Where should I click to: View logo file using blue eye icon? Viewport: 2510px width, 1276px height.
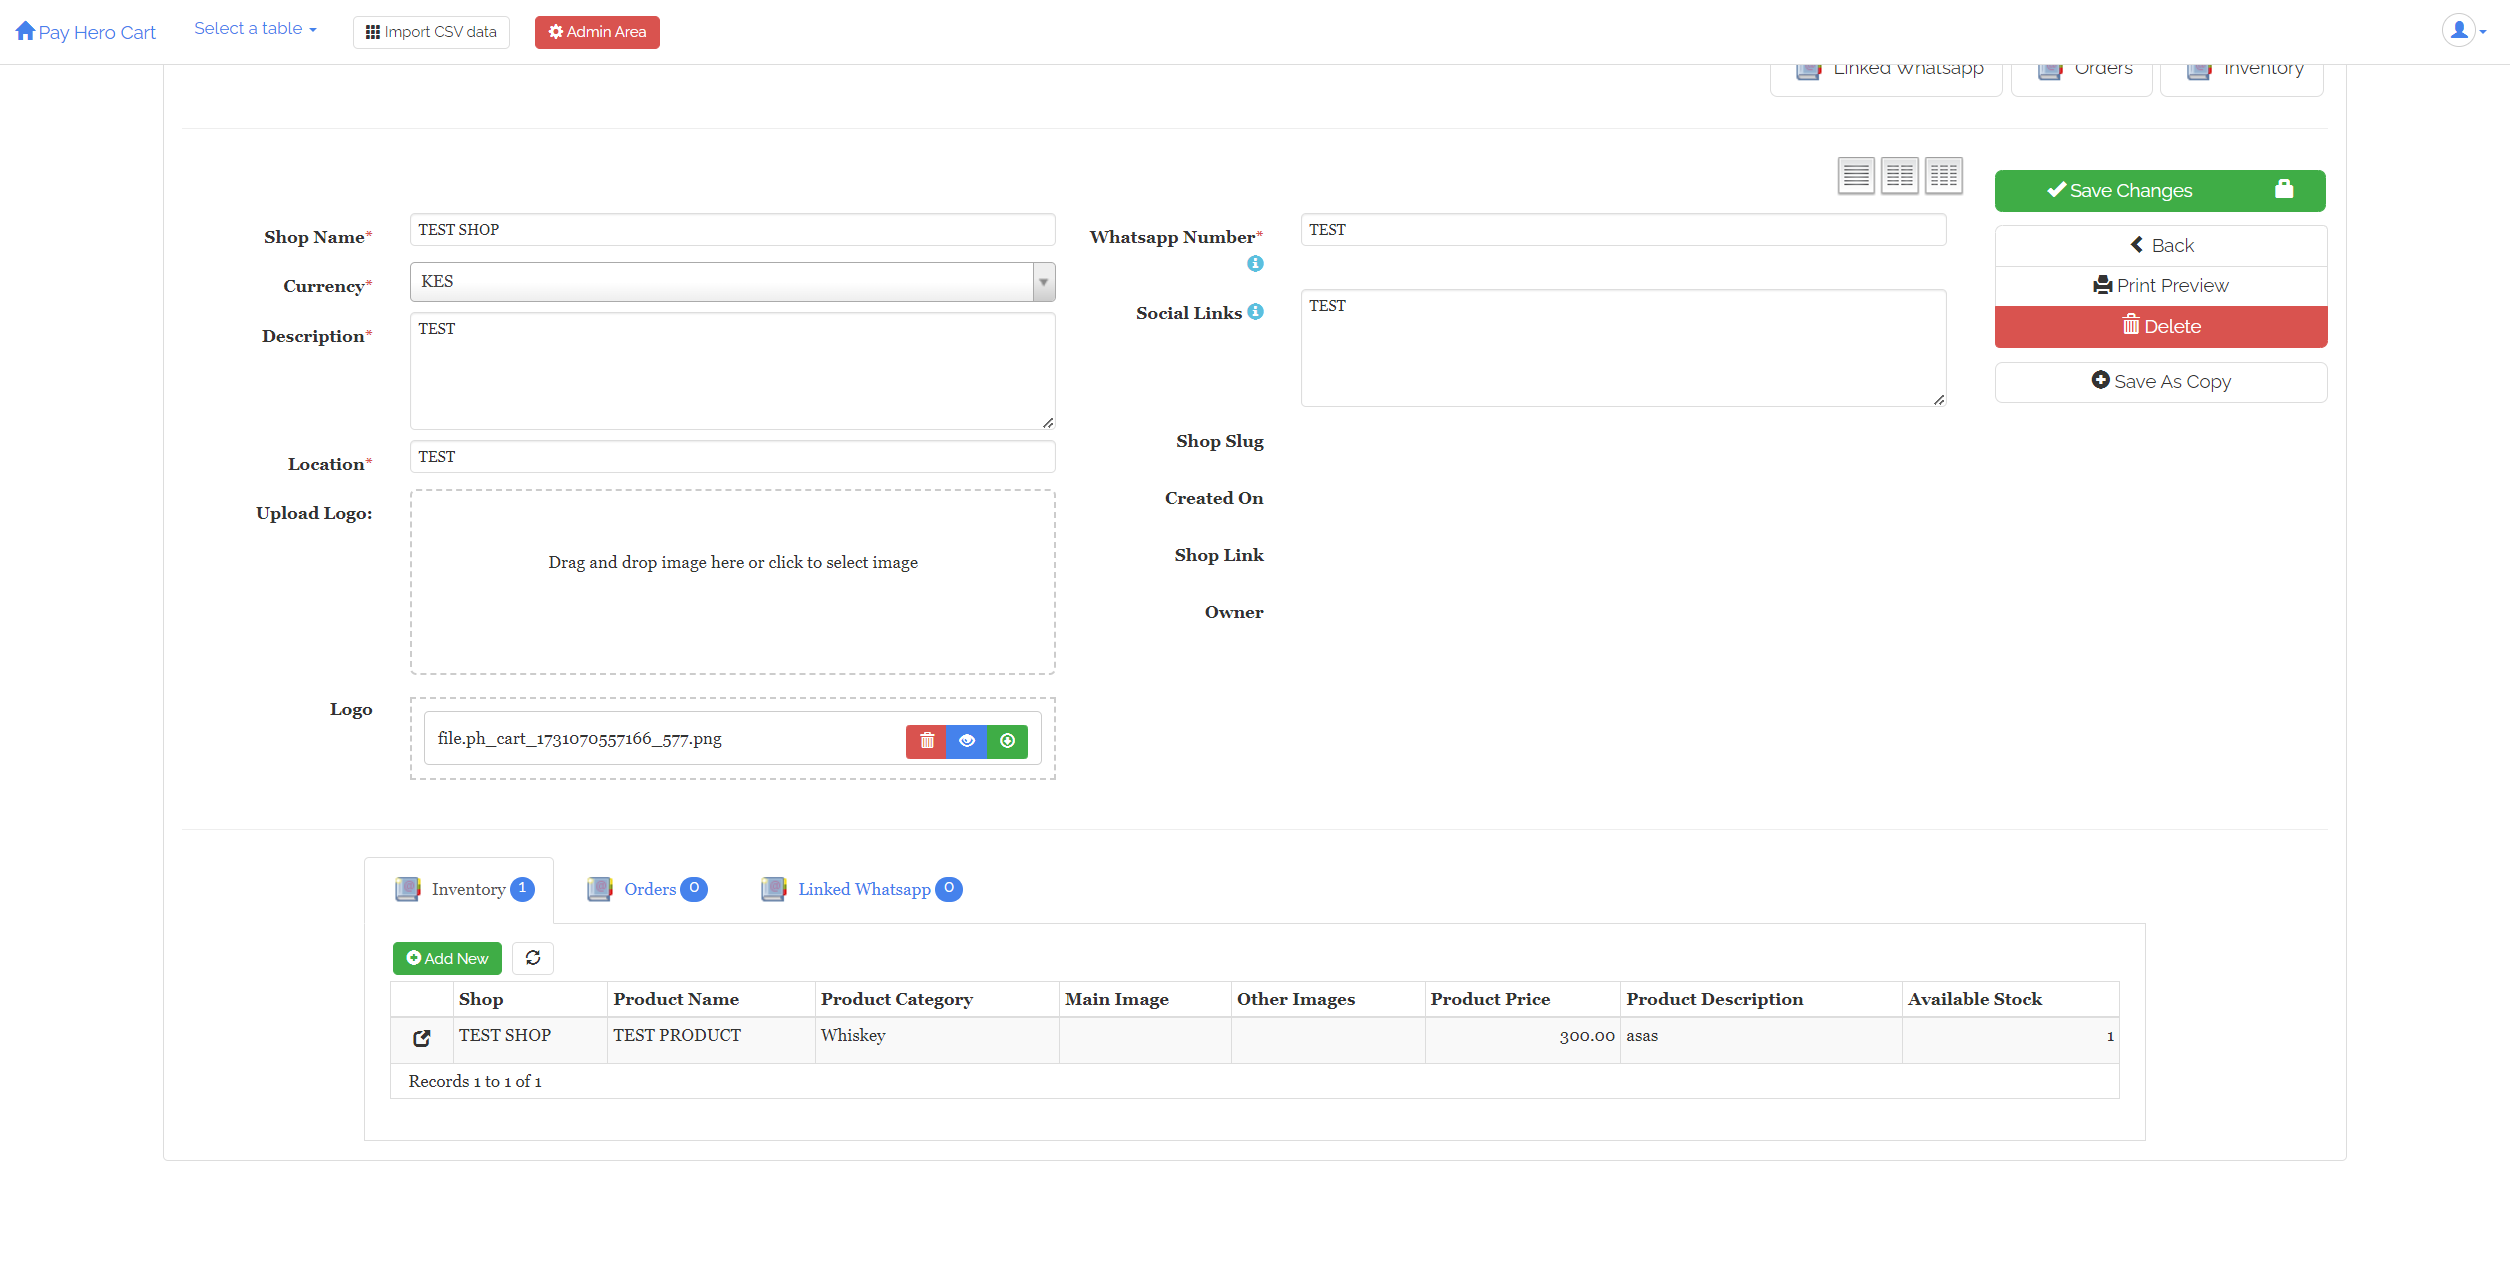[966, 741]
